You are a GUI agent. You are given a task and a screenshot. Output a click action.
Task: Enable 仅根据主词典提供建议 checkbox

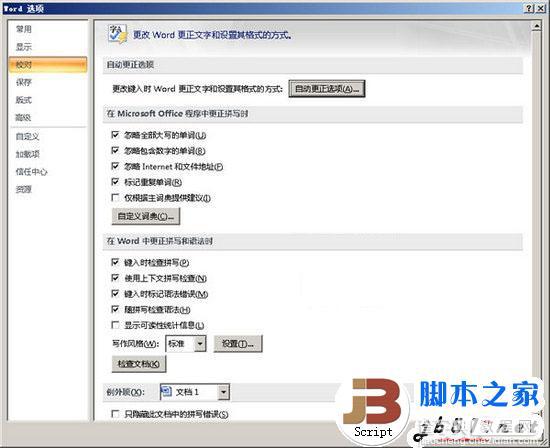tap(115, 198)
